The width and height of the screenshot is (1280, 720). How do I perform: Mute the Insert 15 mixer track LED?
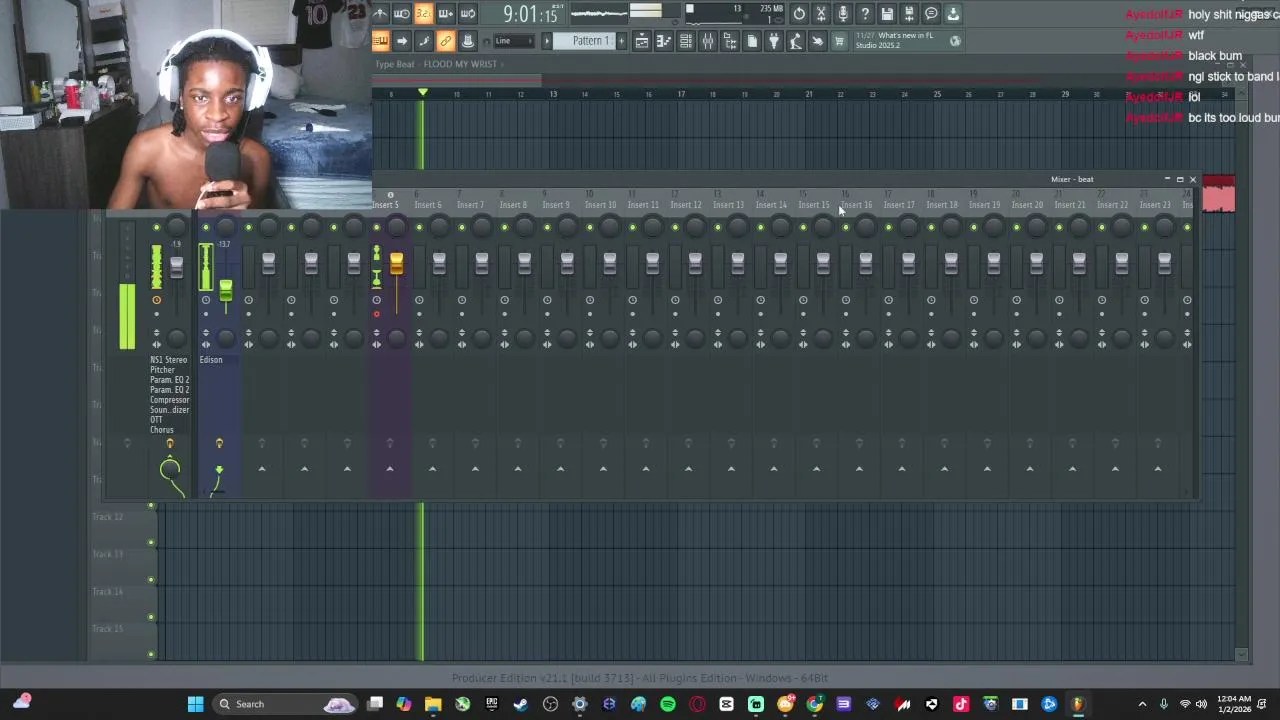803,228
